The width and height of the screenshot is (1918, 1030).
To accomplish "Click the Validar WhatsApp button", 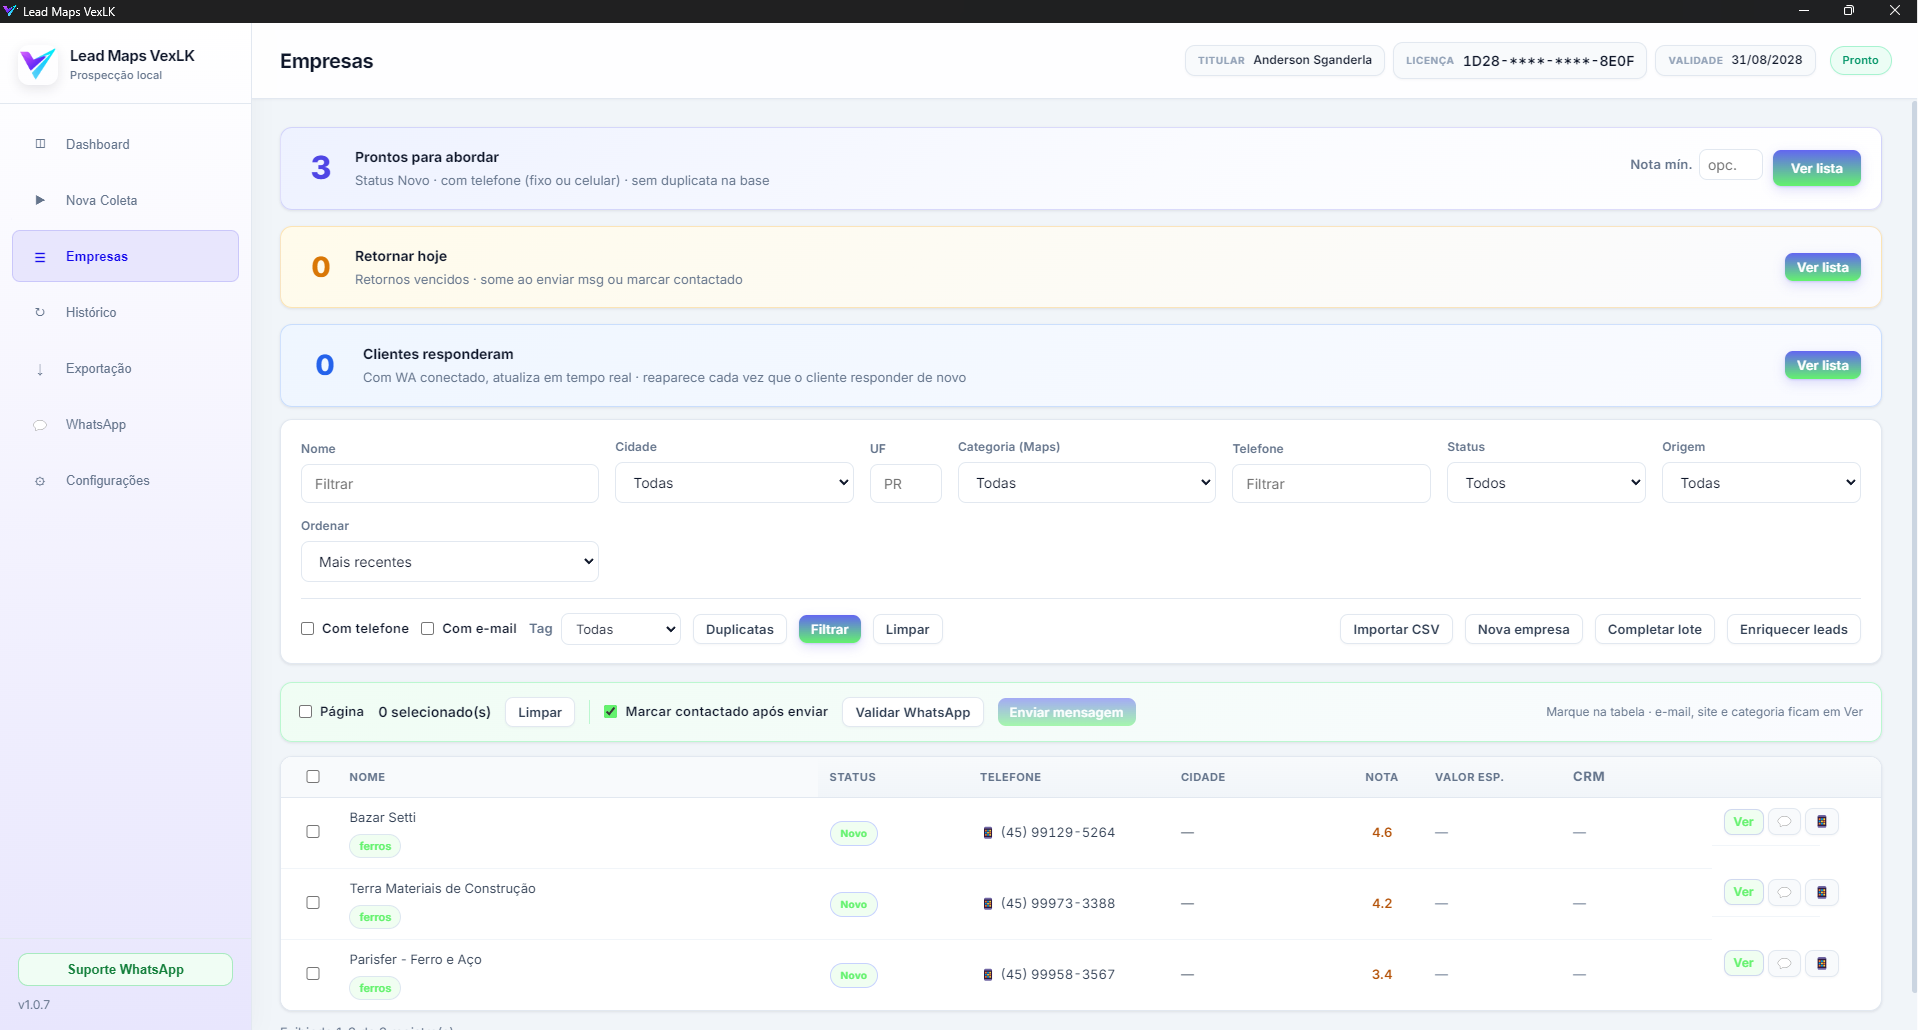I will 913,712.
